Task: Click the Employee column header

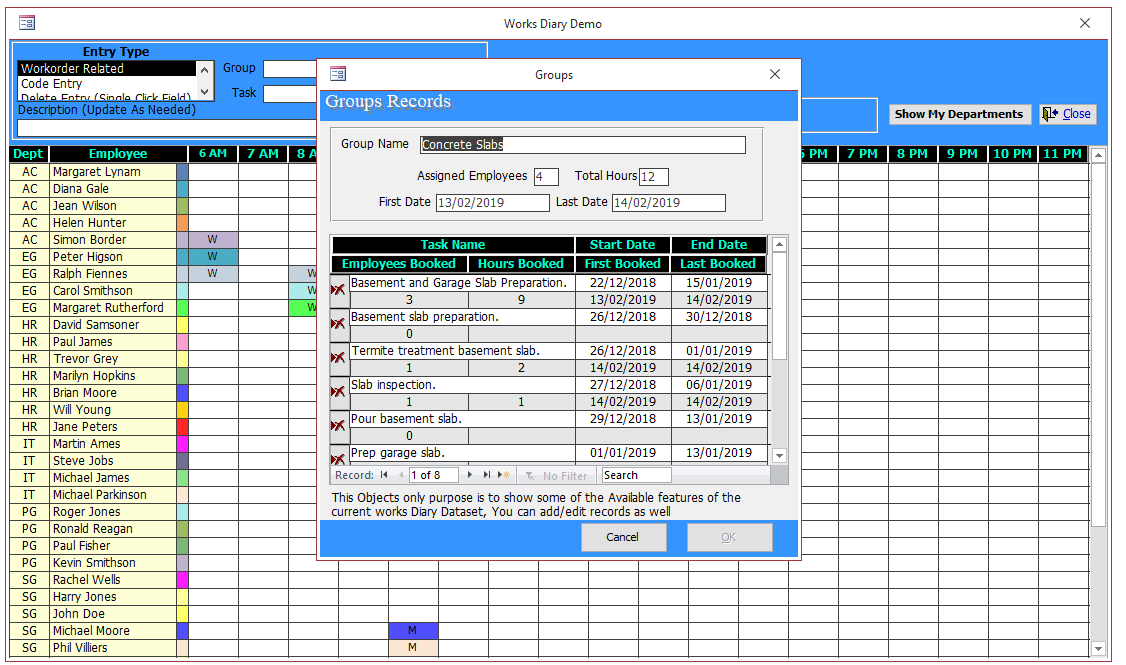Action: pyautogui.click(x=118, y=154)
